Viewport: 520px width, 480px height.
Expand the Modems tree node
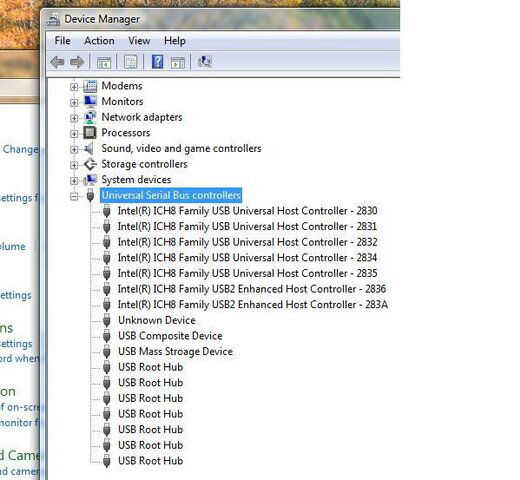(x=74, y=87)
